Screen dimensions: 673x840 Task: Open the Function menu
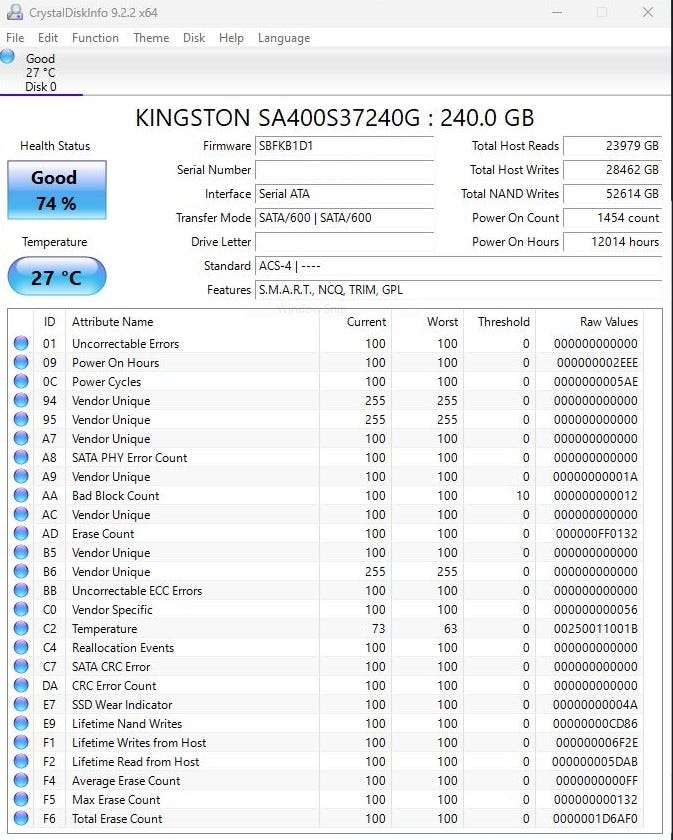pos(95,38)
